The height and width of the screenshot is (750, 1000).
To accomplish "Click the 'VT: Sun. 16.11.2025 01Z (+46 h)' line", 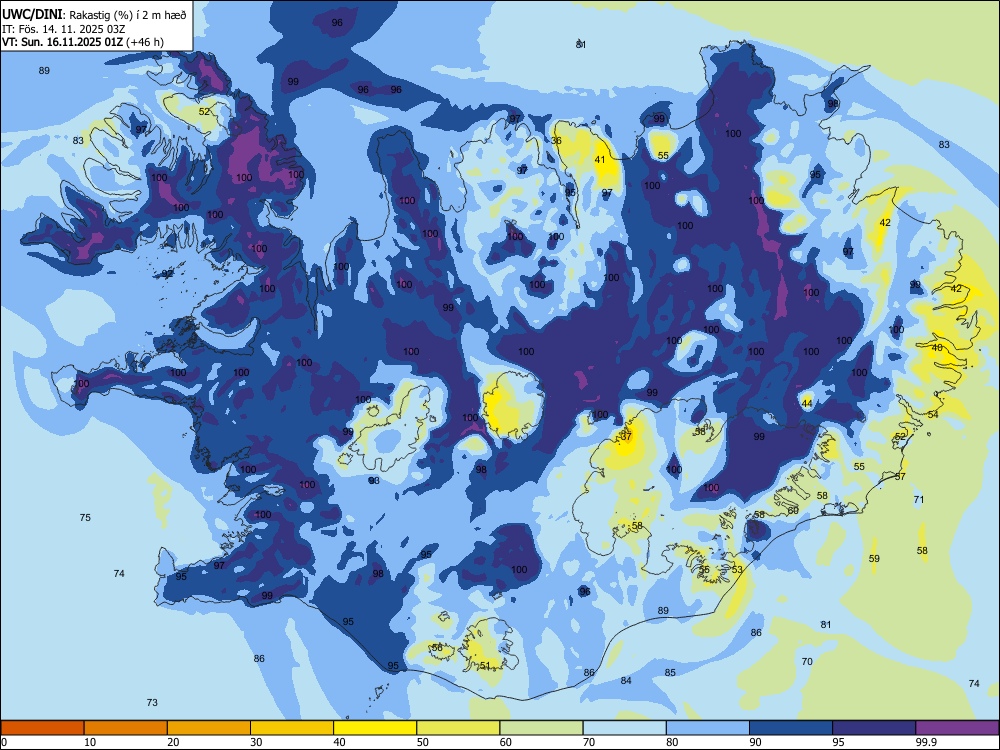I will (x=83, y=42).
